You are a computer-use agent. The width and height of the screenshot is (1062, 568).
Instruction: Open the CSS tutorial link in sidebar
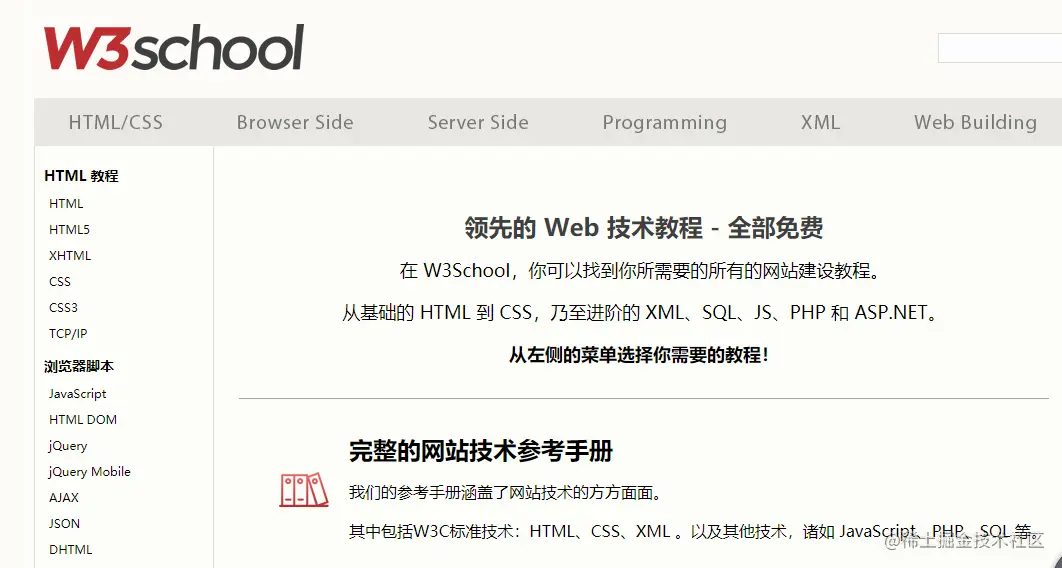coord(60,282)
